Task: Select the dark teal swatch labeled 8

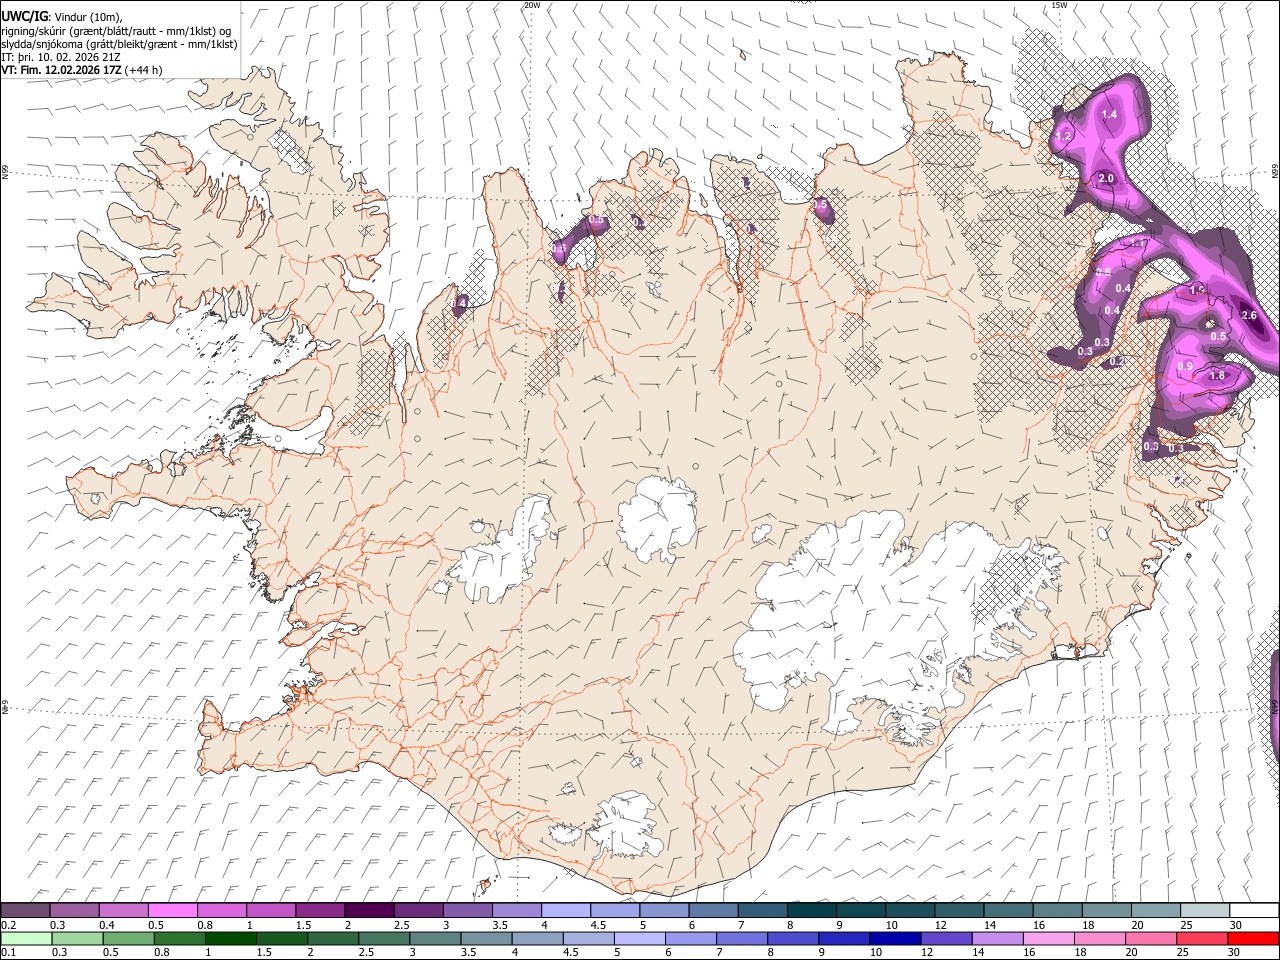Action: coord(810,911)
